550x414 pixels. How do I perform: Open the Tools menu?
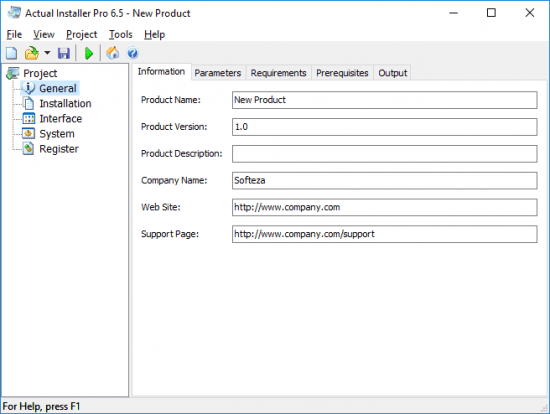coord(121,34)
